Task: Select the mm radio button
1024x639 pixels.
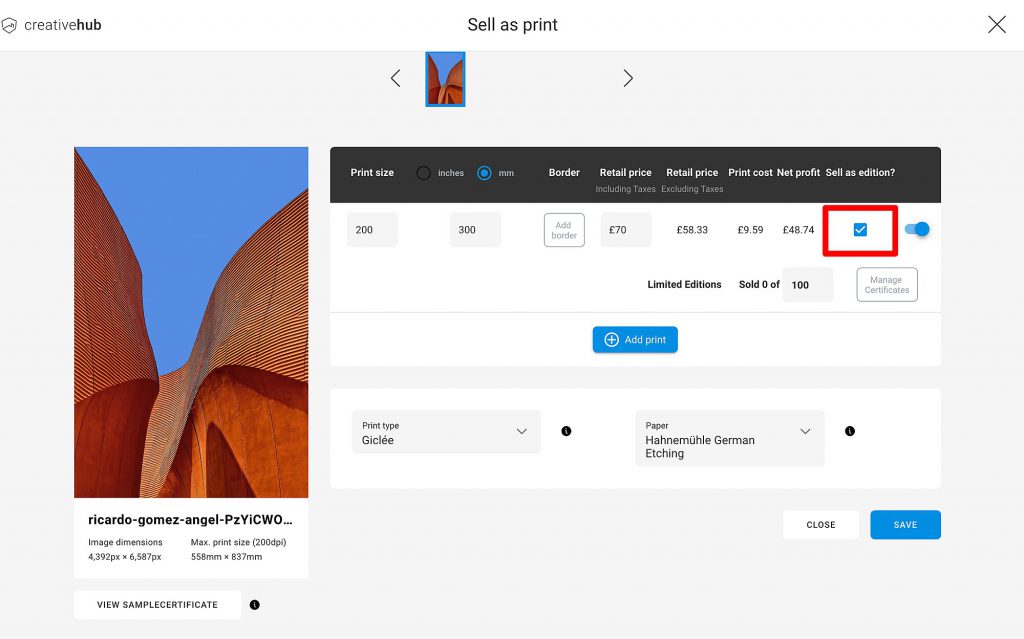Action: 482,172
